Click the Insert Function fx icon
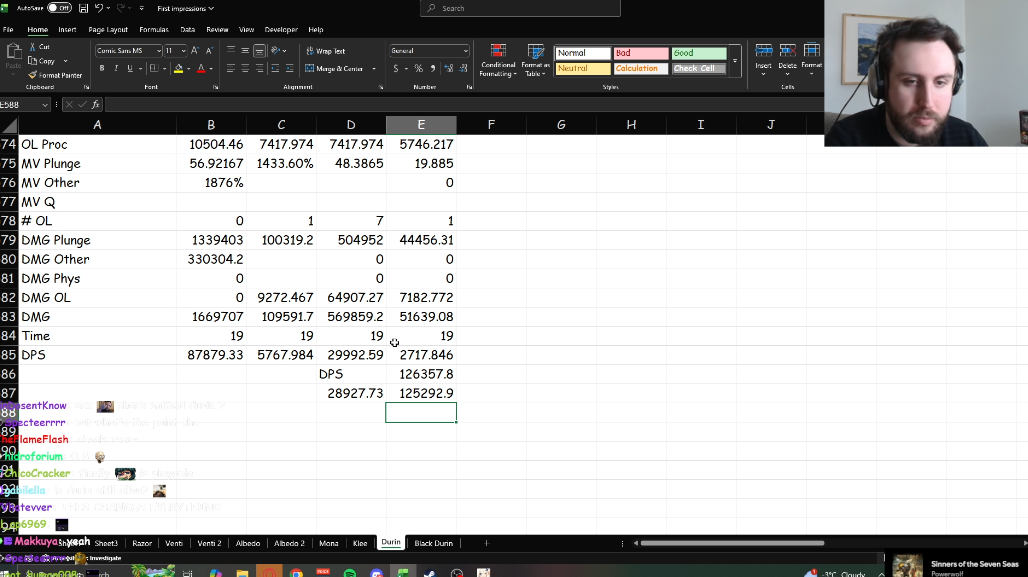Image resolution: width=1028 pixels, height=577 pixels. [96, 104]
